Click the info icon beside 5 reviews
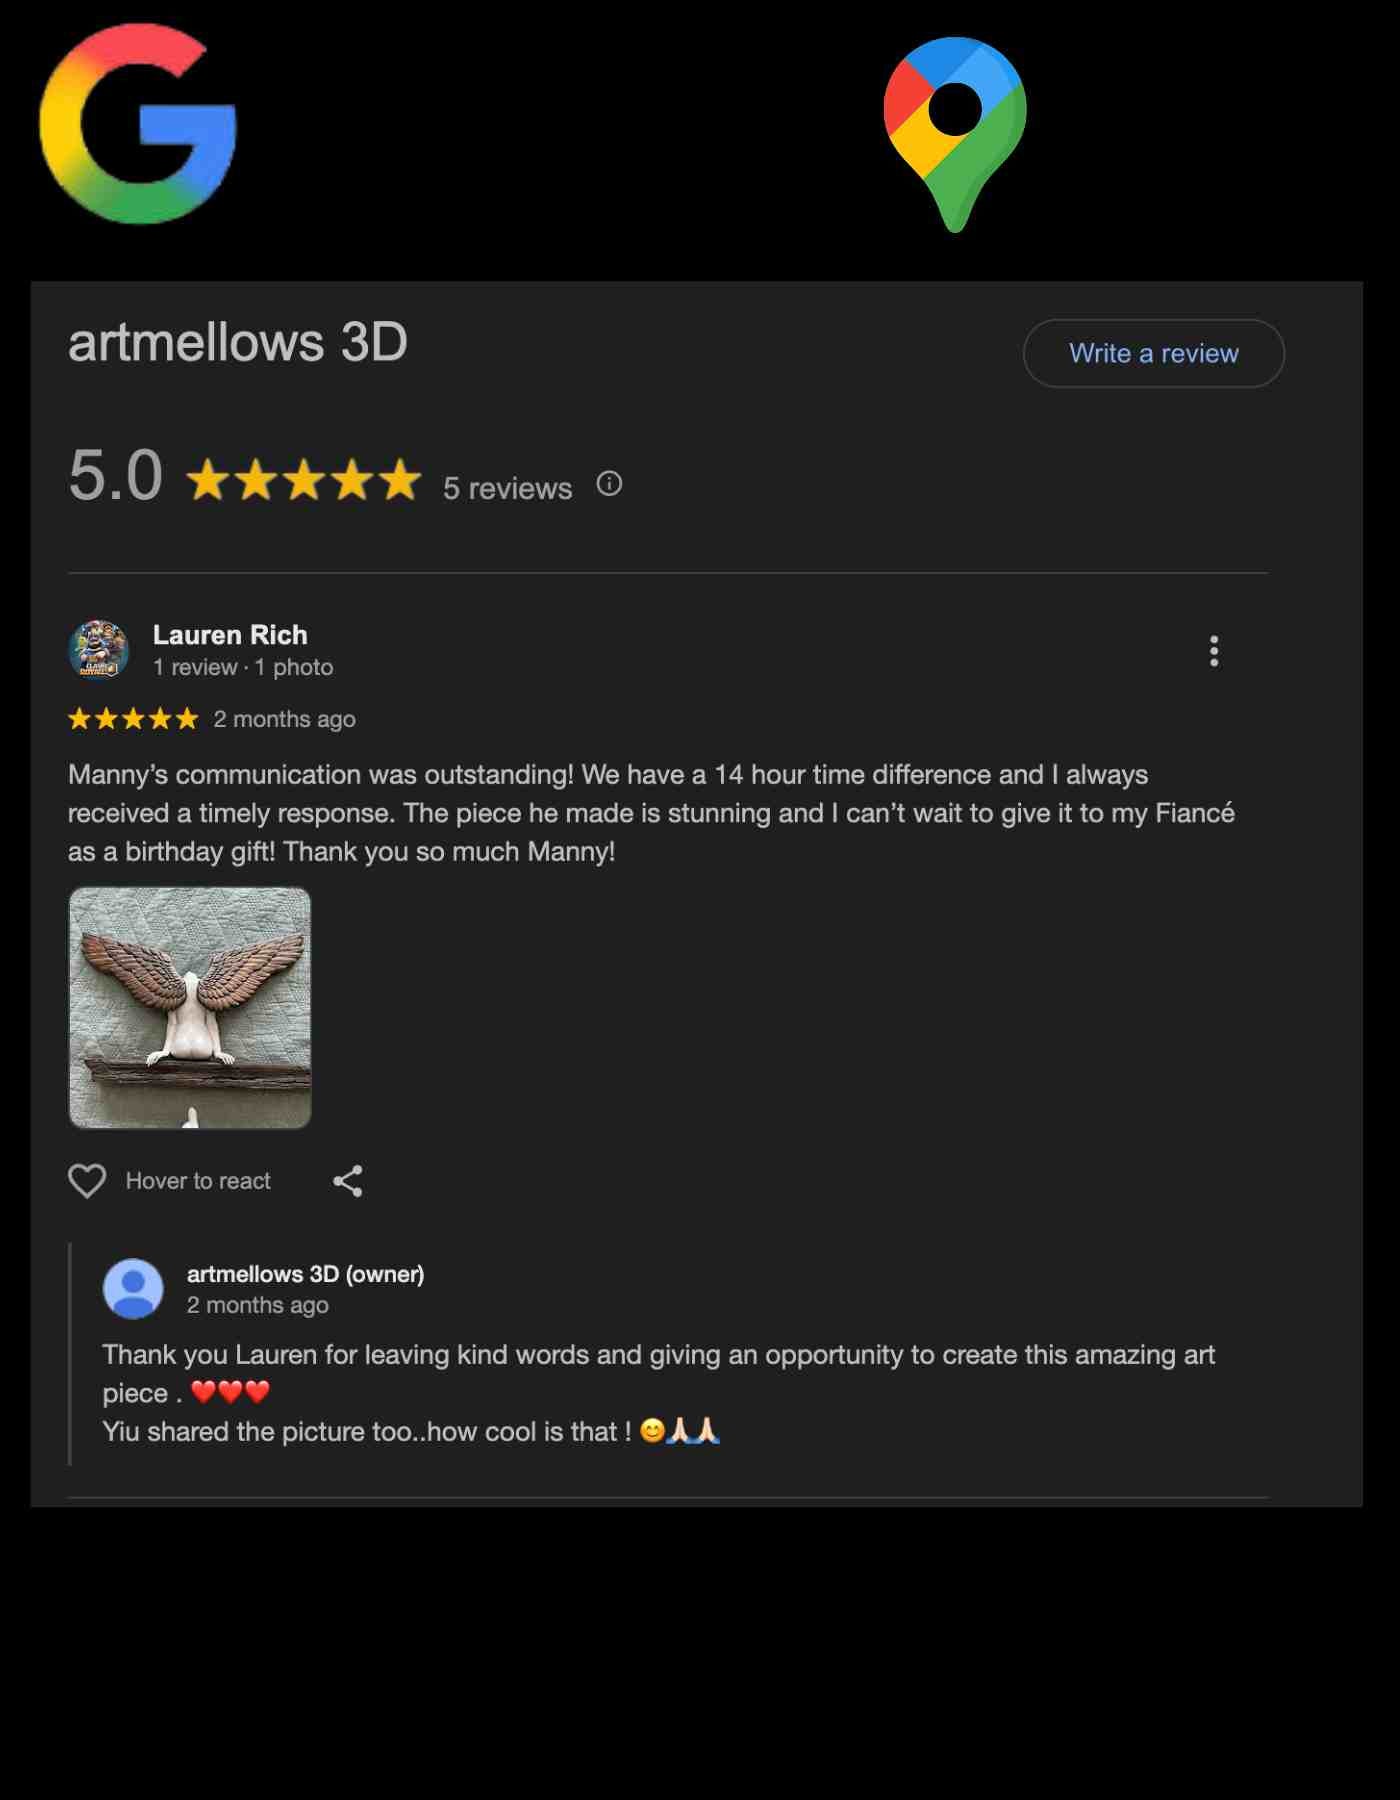Viewport: 1400px width, 1800px height. pyautogui.click(x=609, y=484)
